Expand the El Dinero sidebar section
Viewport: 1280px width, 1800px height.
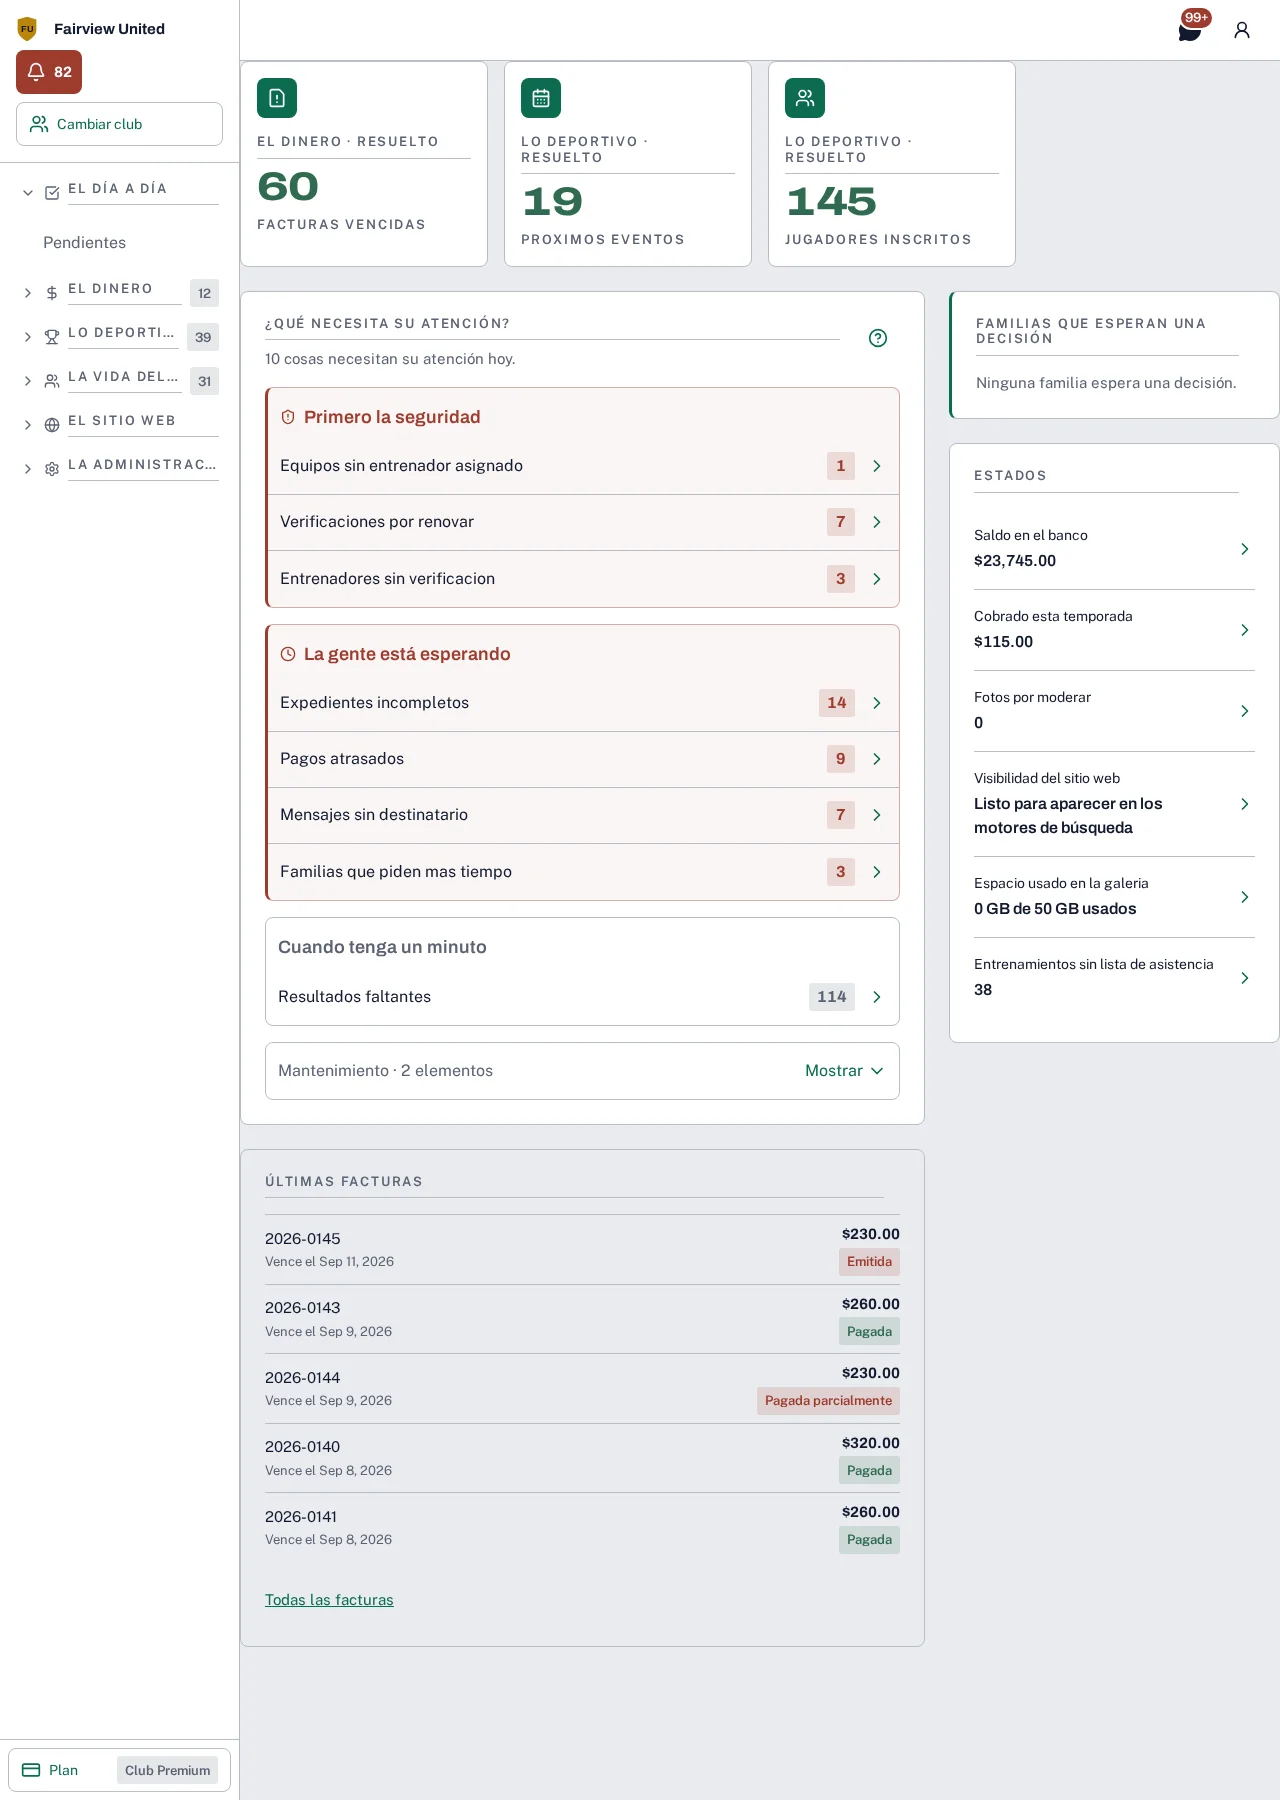pos(120,292)
